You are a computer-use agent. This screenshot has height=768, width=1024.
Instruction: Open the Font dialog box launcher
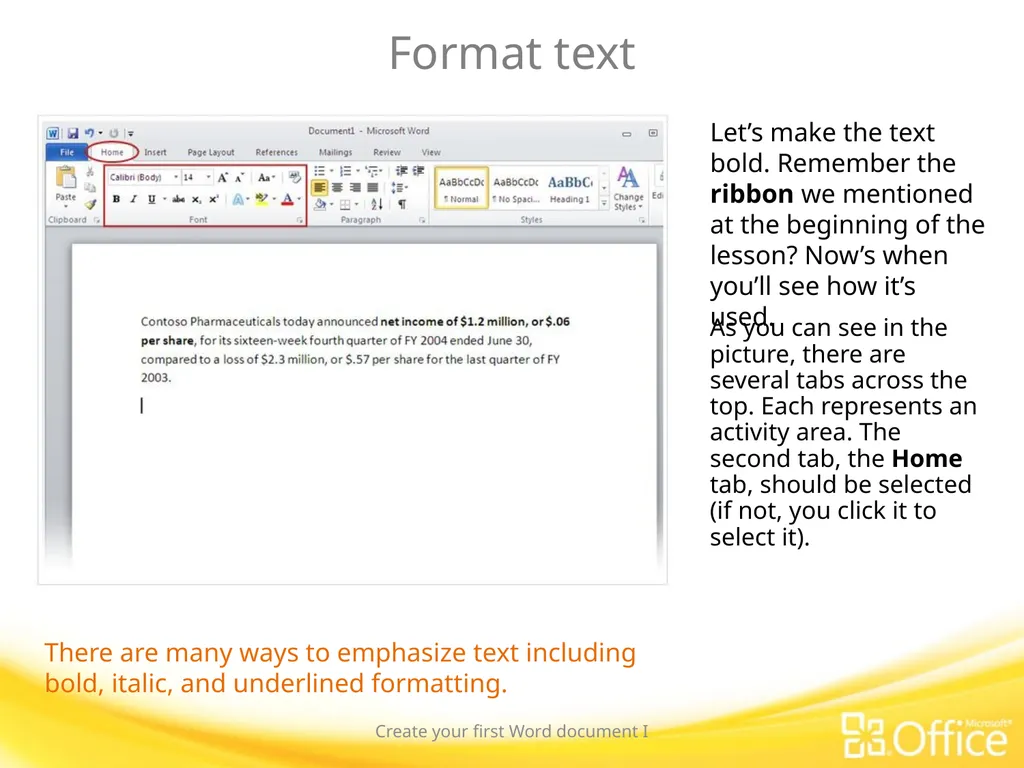click(300, 221)
